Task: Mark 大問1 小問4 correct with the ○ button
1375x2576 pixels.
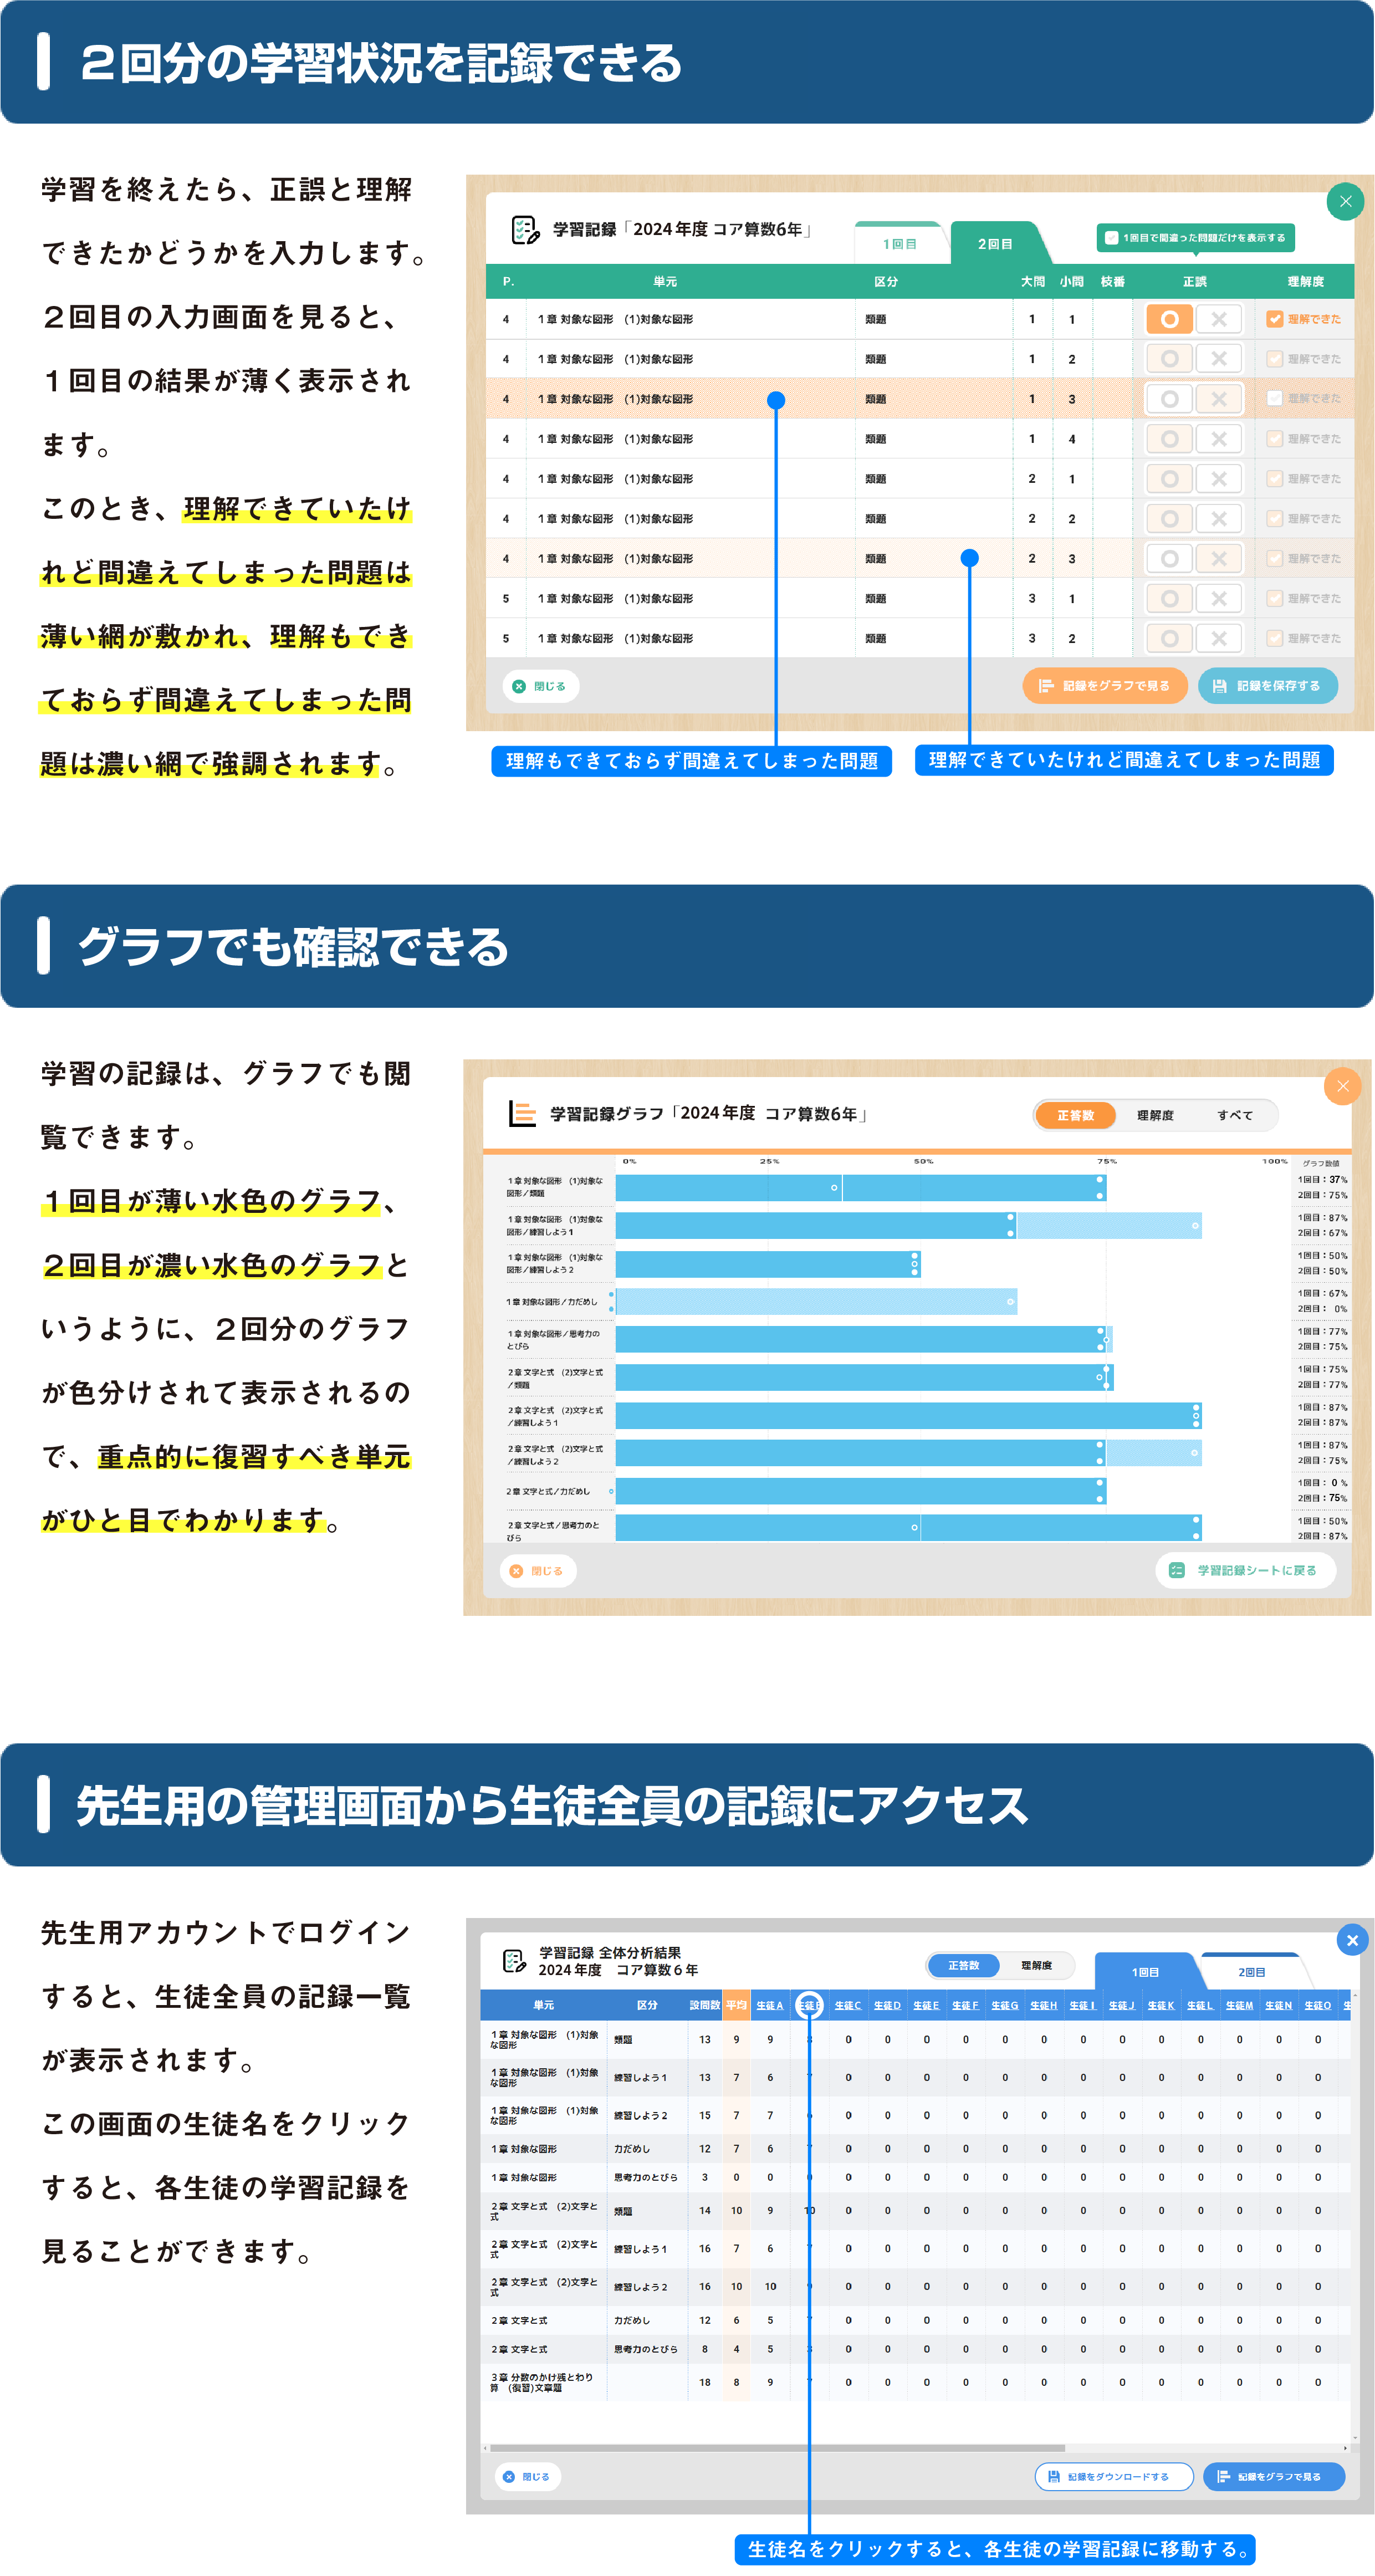Action: (1169, 439)
